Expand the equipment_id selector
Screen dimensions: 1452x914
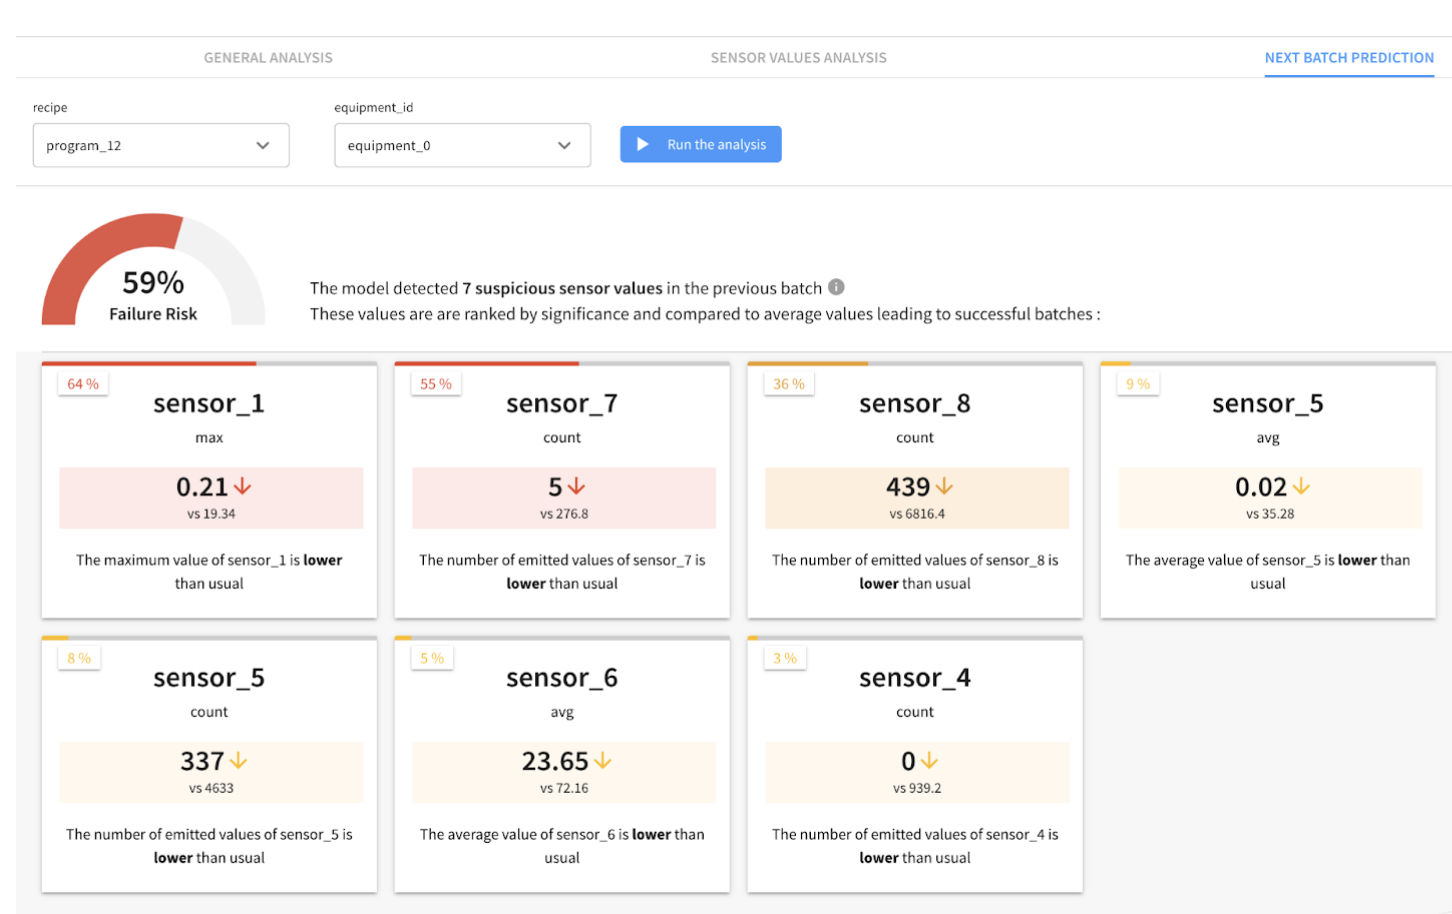462,145
